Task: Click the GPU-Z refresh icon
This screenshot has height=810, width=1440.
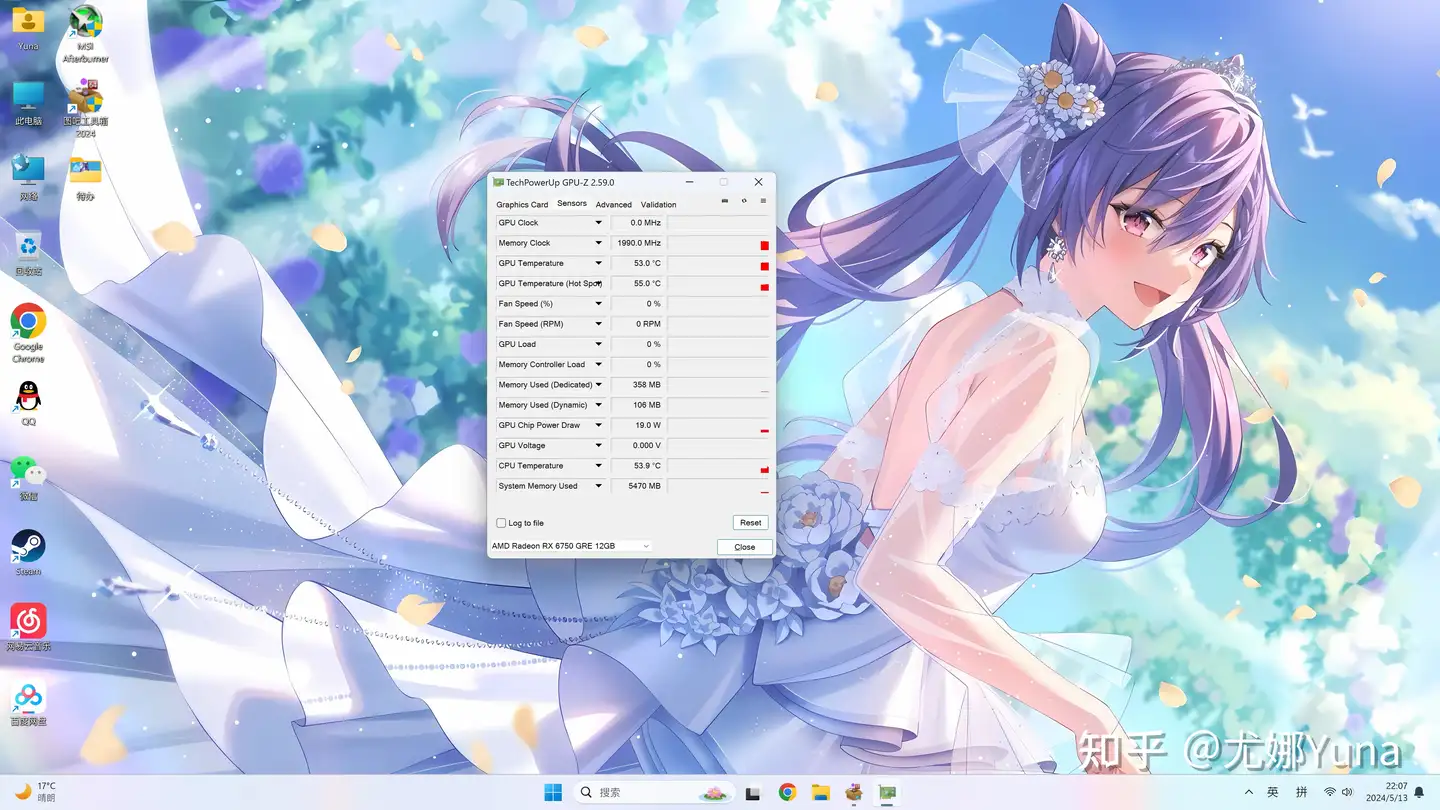Action: (x=744, y=201)
